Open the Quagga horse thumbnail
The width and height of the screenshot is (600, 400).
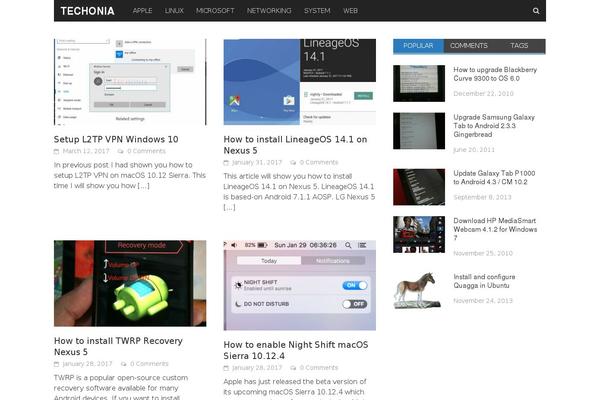coord(419,290)
